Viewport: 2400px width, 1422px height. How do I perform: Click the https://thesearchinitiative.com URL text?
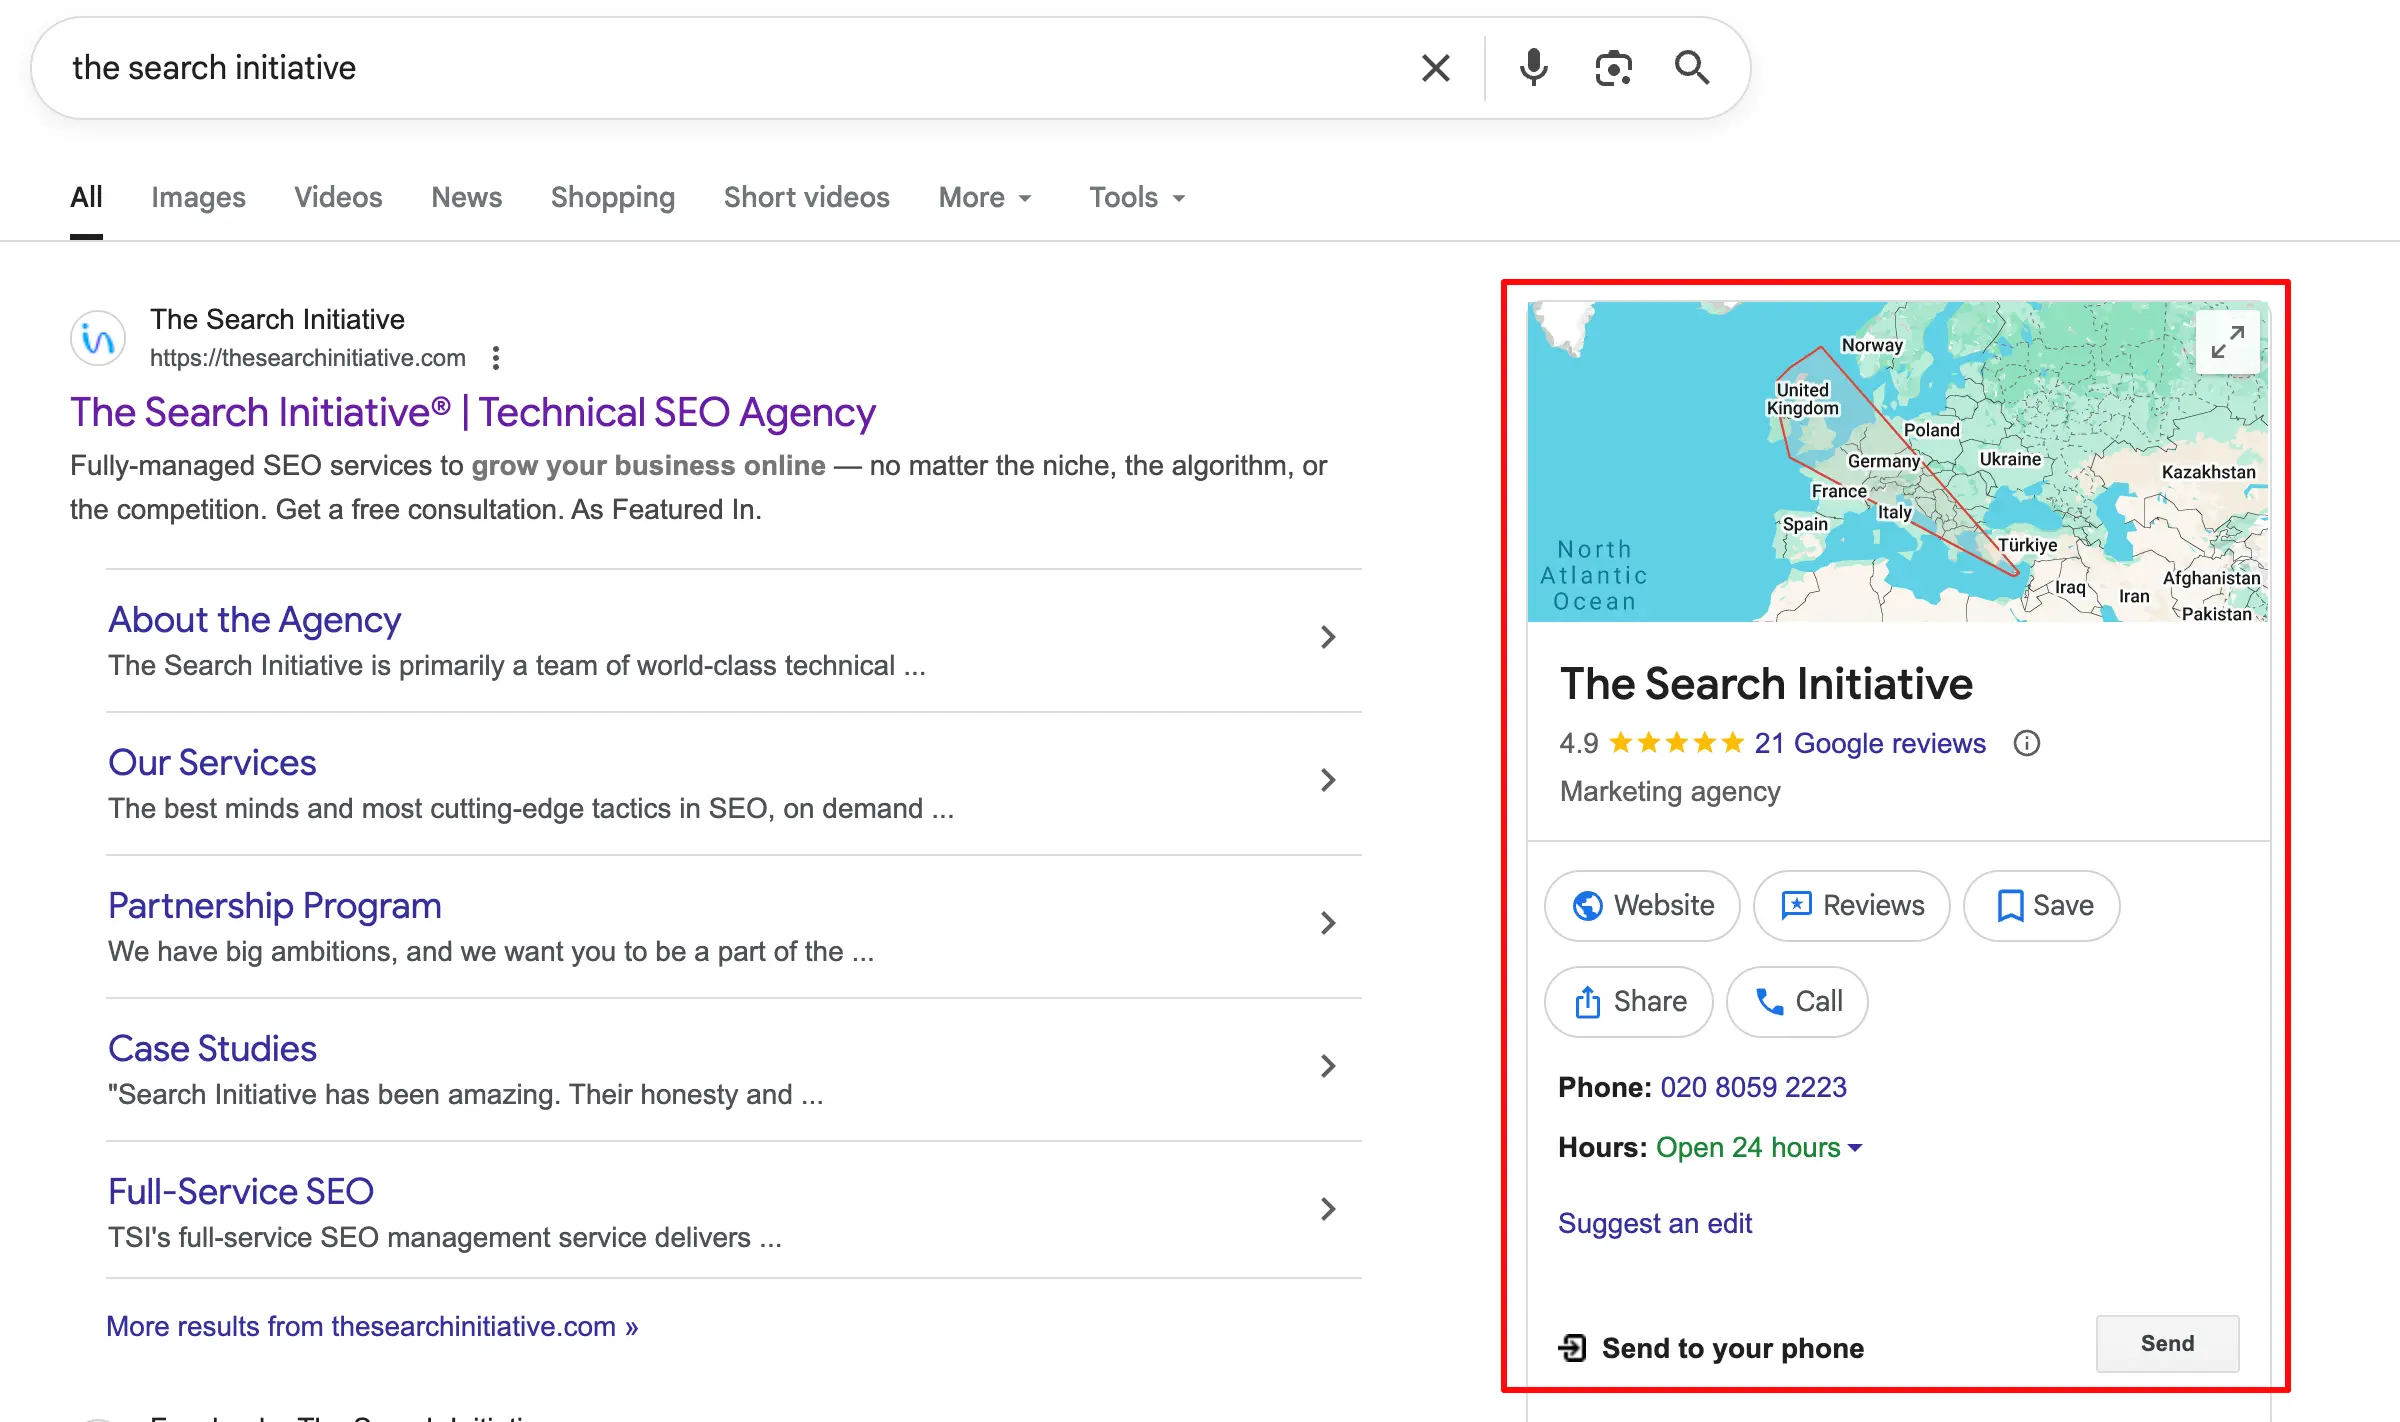pyautogui.click(x=308, y=358)
